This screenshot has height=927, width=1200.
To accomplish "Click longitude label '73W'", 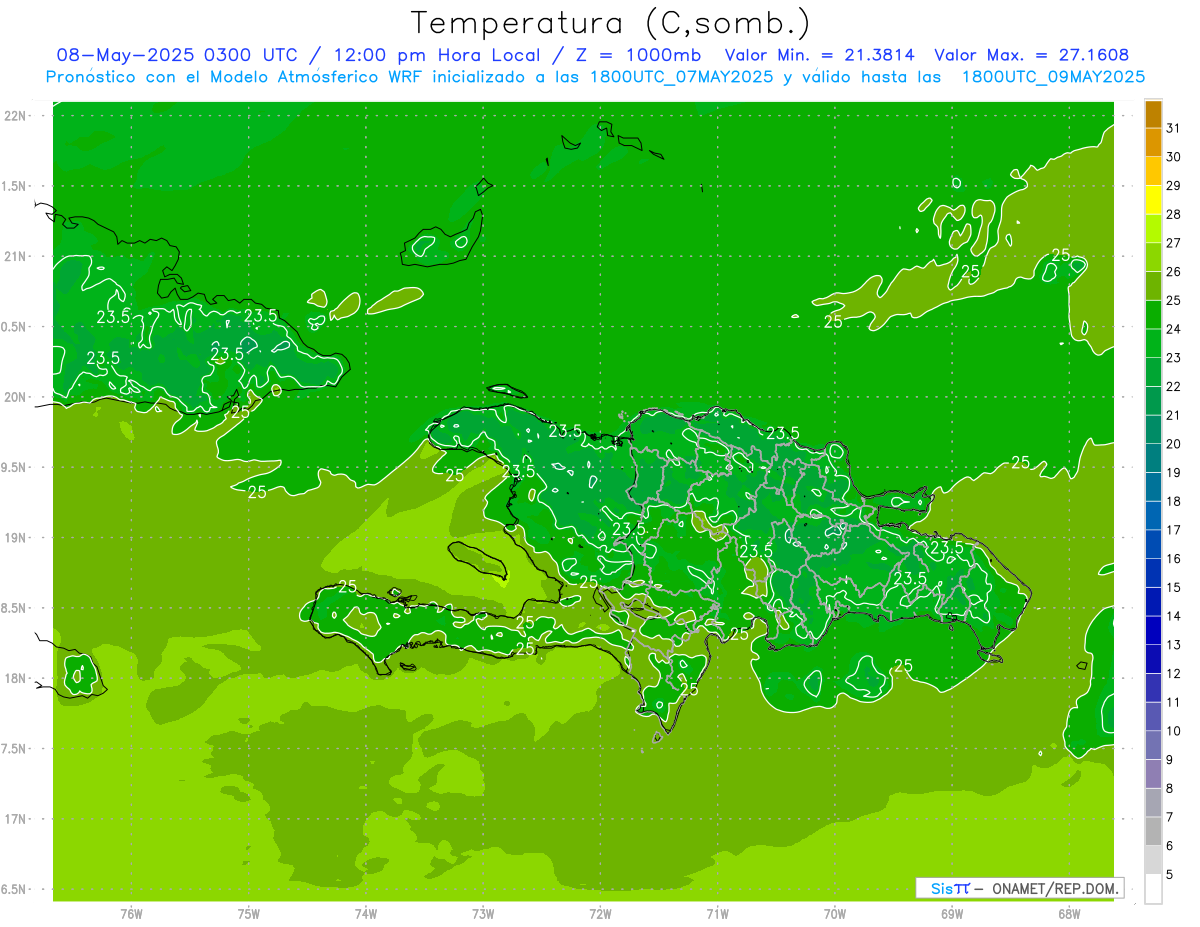I will point(483,914).
